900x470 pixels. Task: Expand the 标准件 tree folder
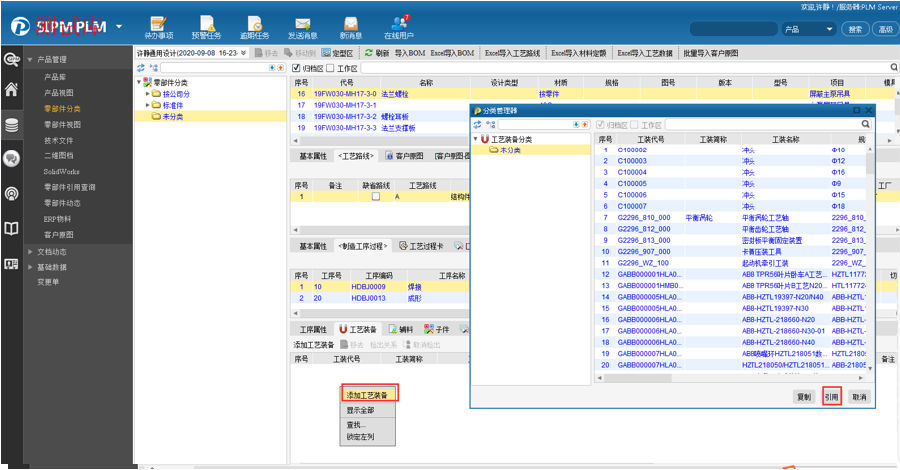[148, 105]
